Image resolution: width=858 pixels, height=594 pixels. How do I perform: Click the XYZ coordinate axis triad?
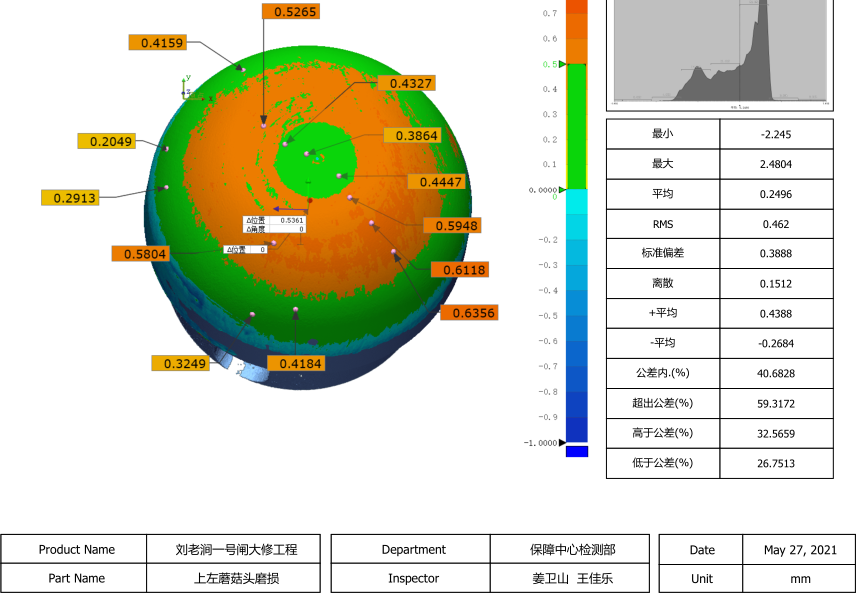(x=186, y=88)
